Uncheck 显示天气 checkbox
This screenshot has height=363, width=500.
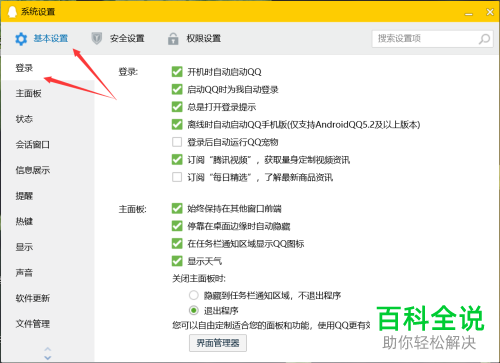click(177, 261)
